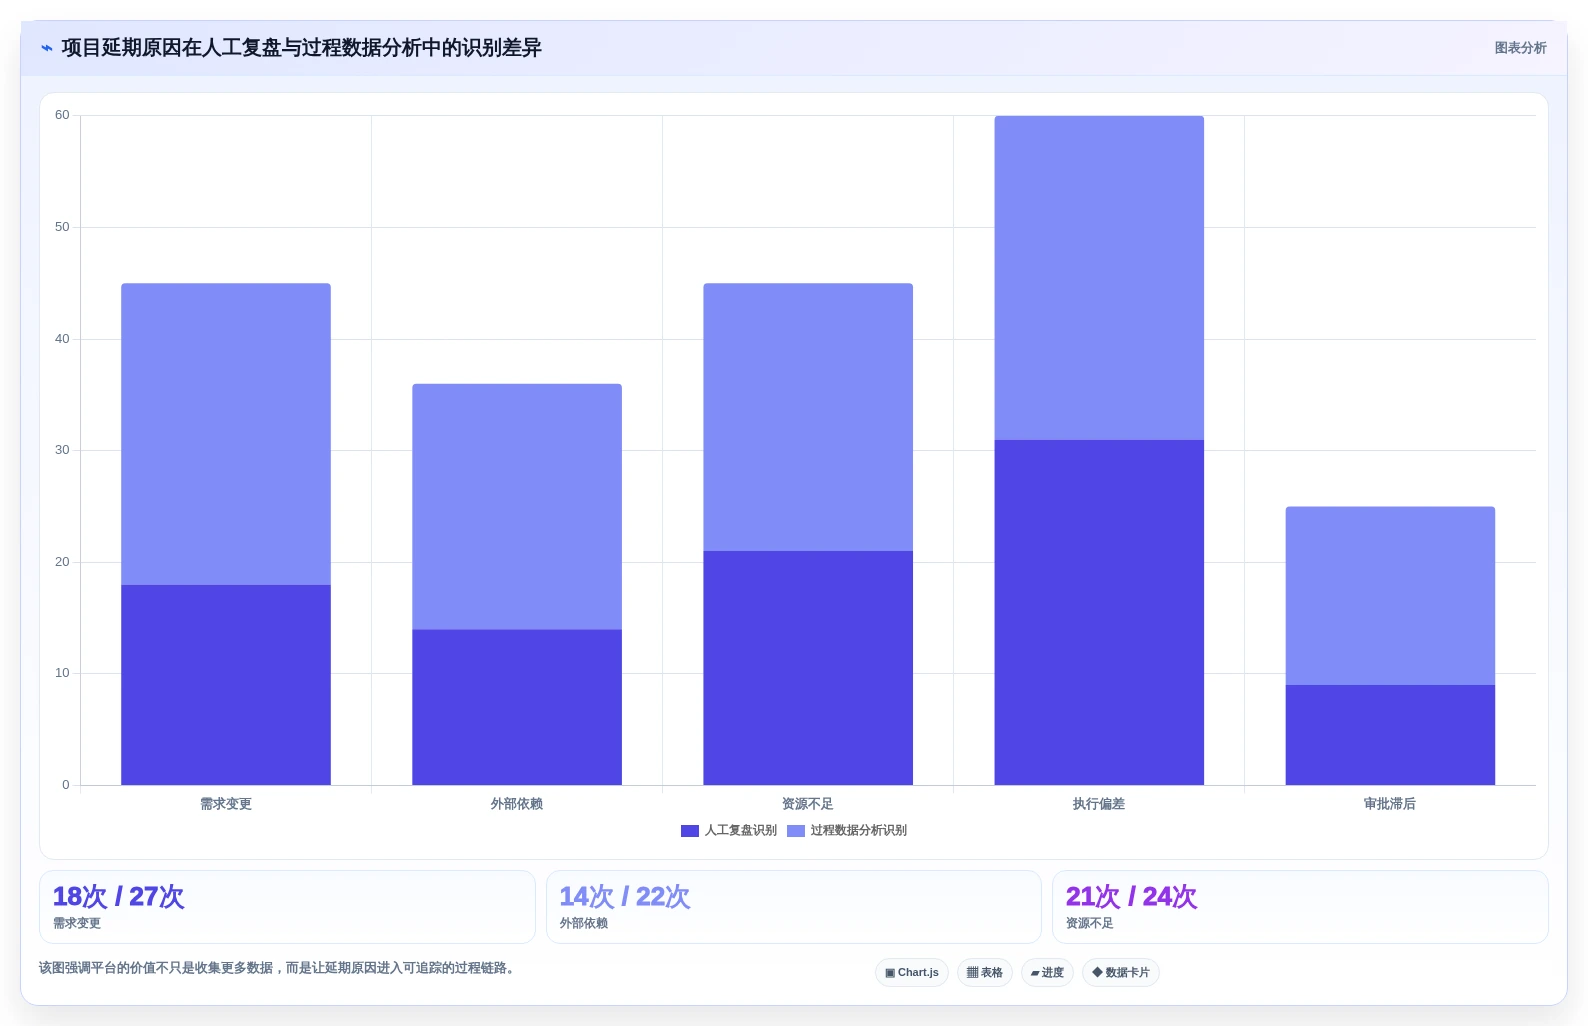The width and height of the screenshot is (1588, 1026).
Task: Click the 过程数据分析识别 legend label
Action: pos(859,830)
